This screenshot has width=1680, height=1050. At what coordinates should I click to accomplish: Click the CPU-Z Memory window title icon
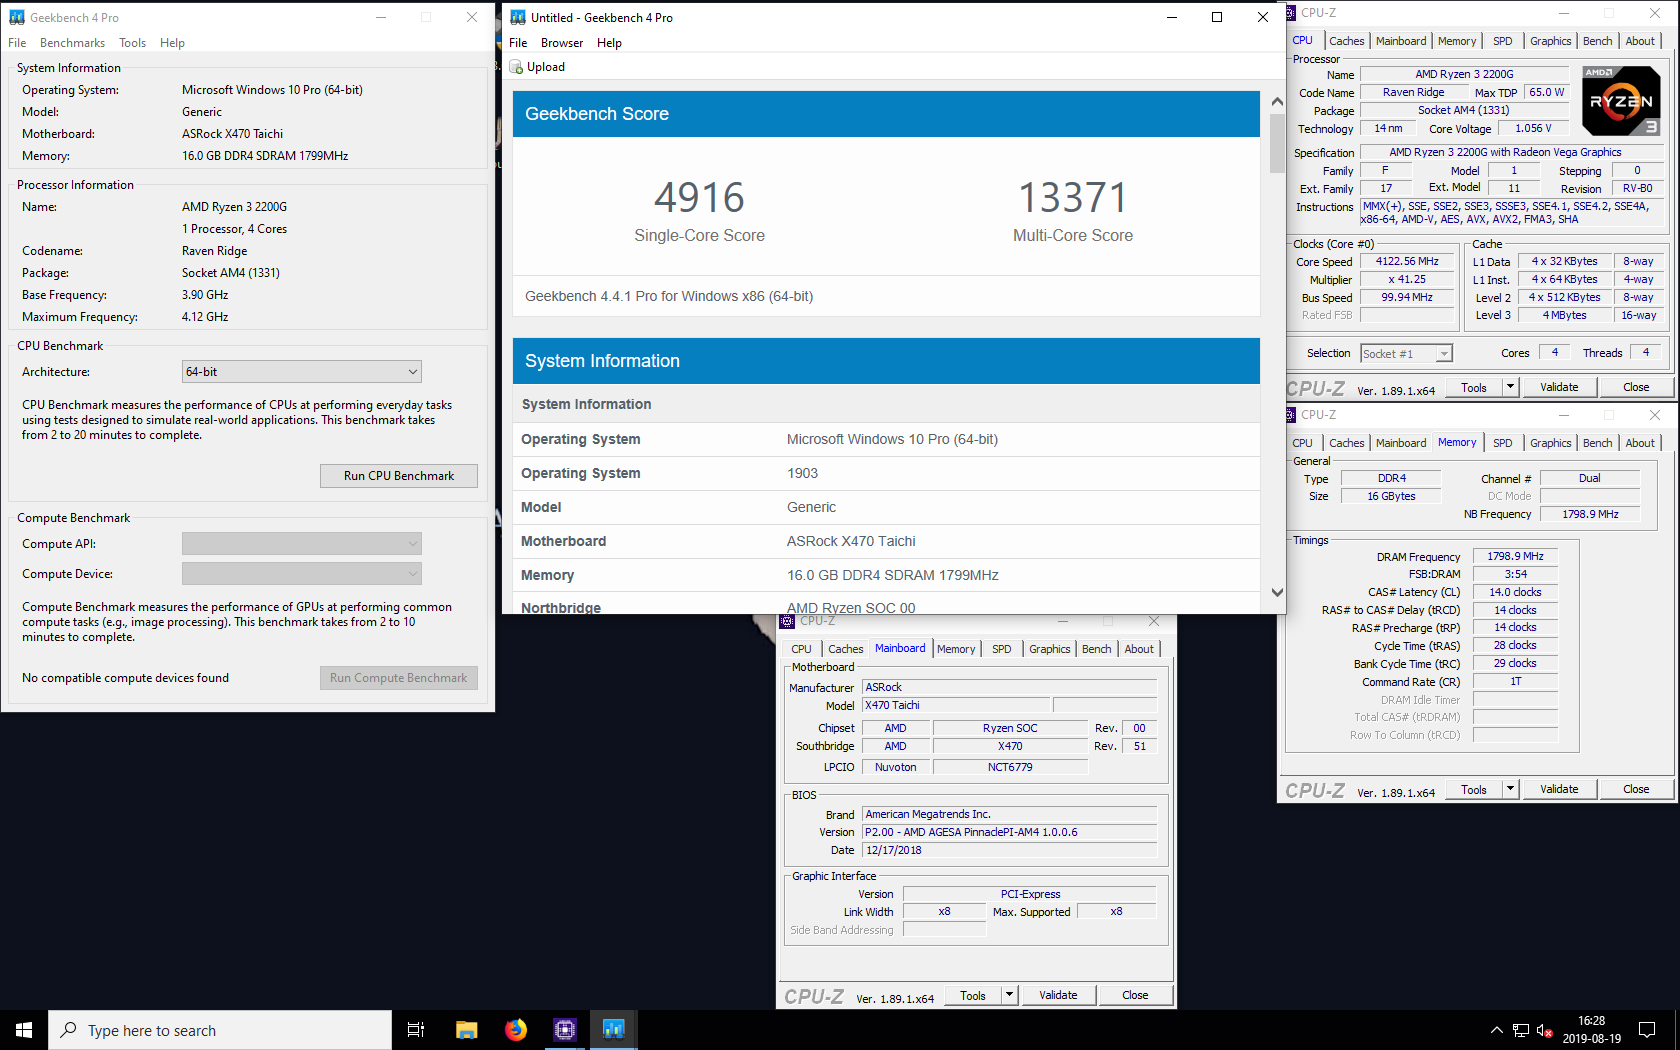coord(1291,414)
